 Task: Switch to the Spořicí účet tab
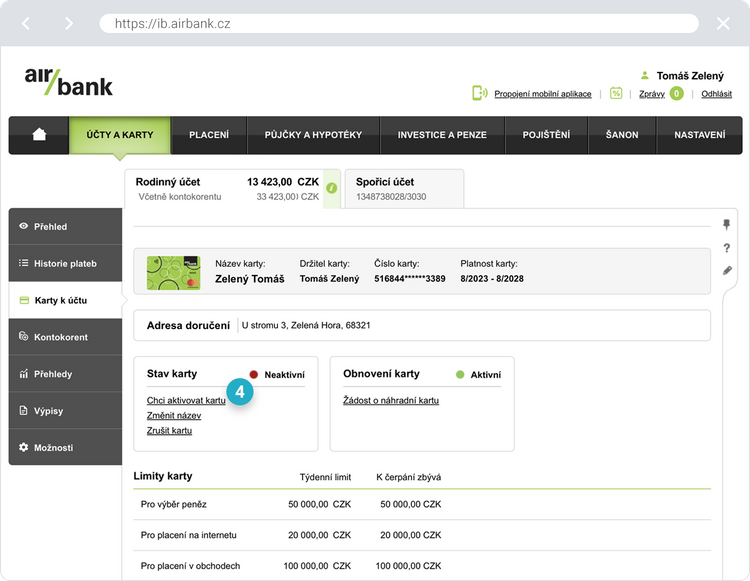[x=403, y=188]
